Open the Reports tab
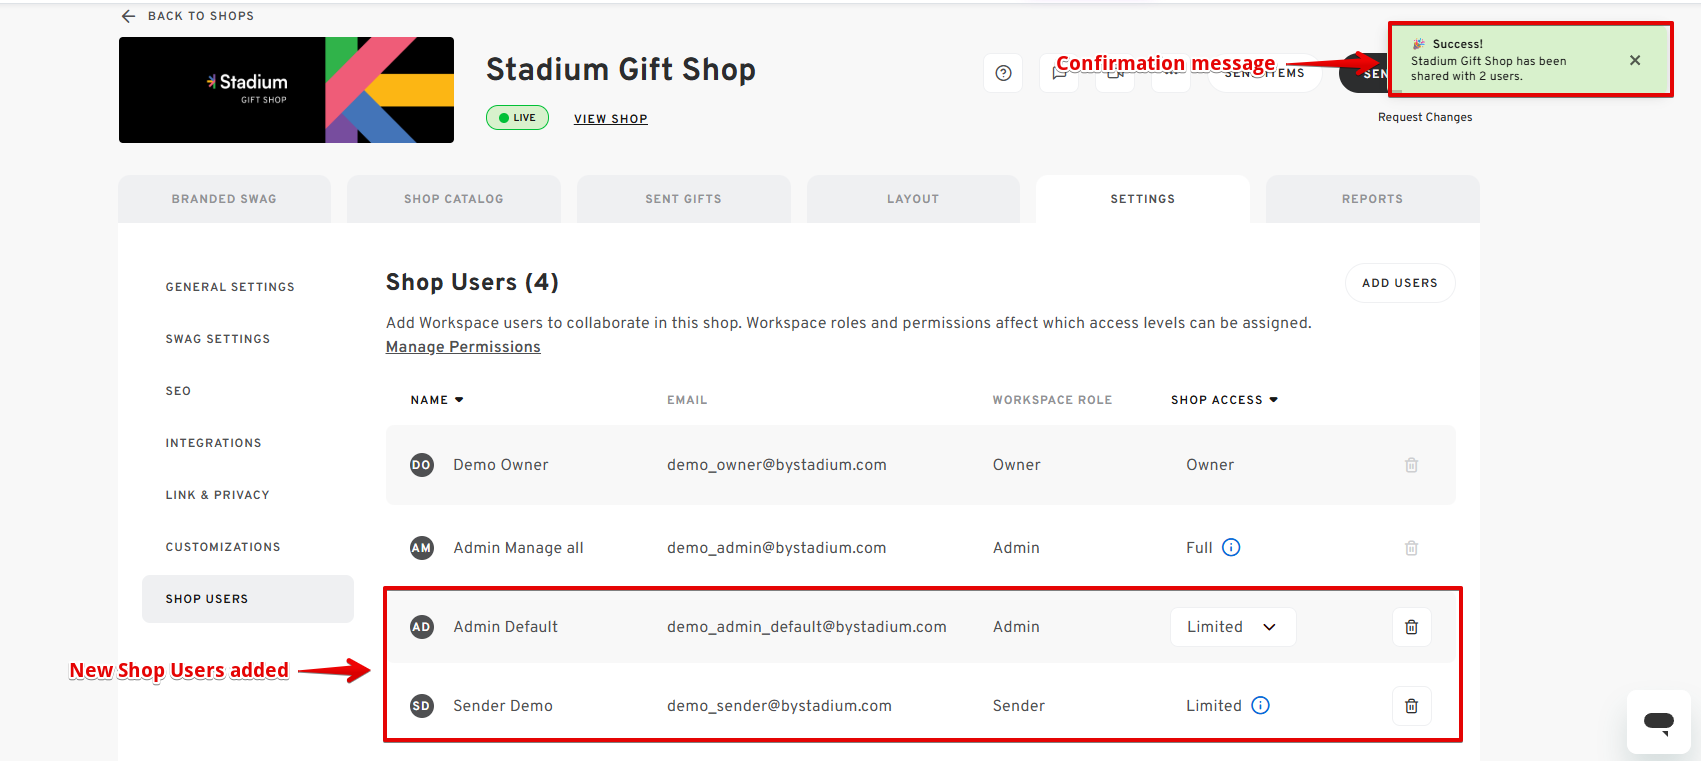The height and width of the screenshot is (761, 1701). pyautogui.click(x=1372, y=199)
